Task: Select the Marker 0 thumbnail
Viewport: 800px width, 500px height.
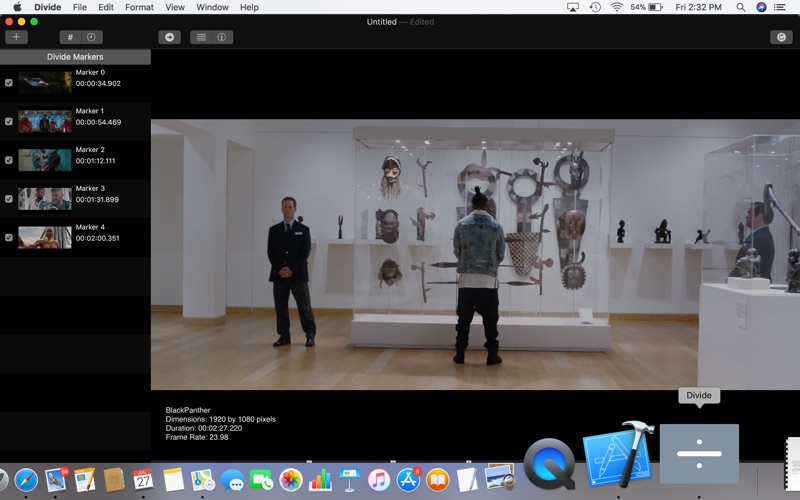Action: coord(45,83)
